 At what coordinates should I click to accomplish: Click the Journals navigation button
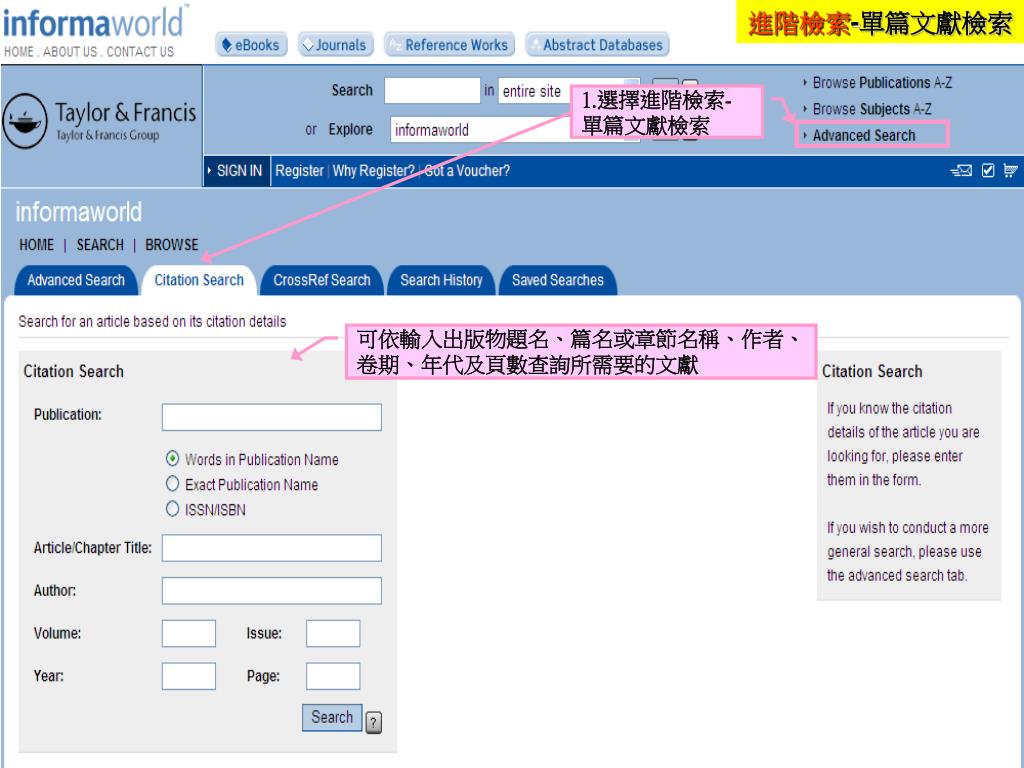point(336,45)
